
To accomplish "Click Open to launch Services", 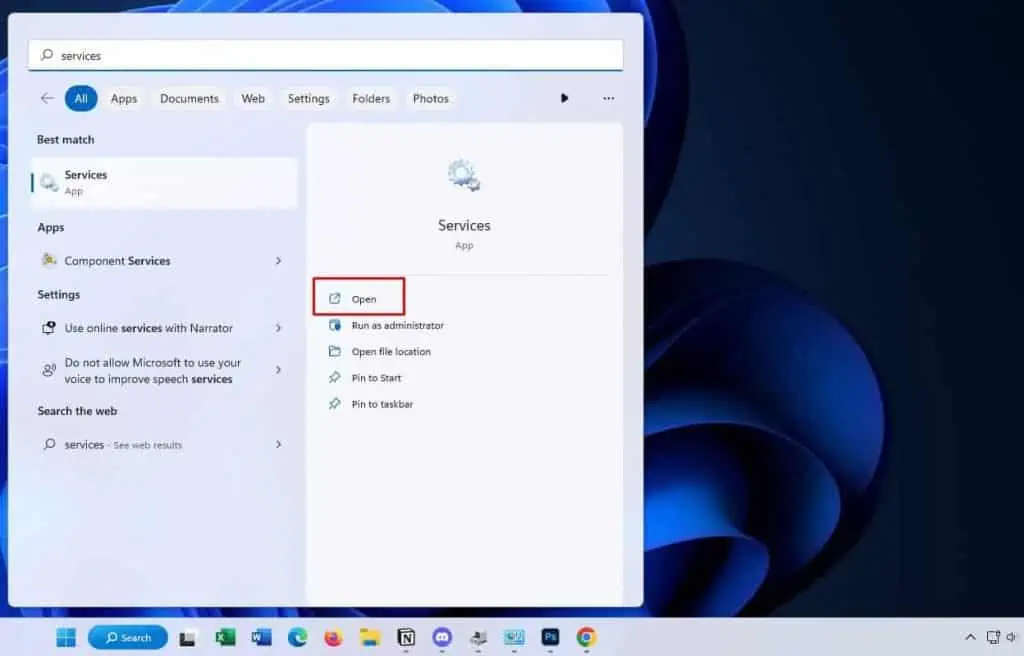I will tap(363, 297).
